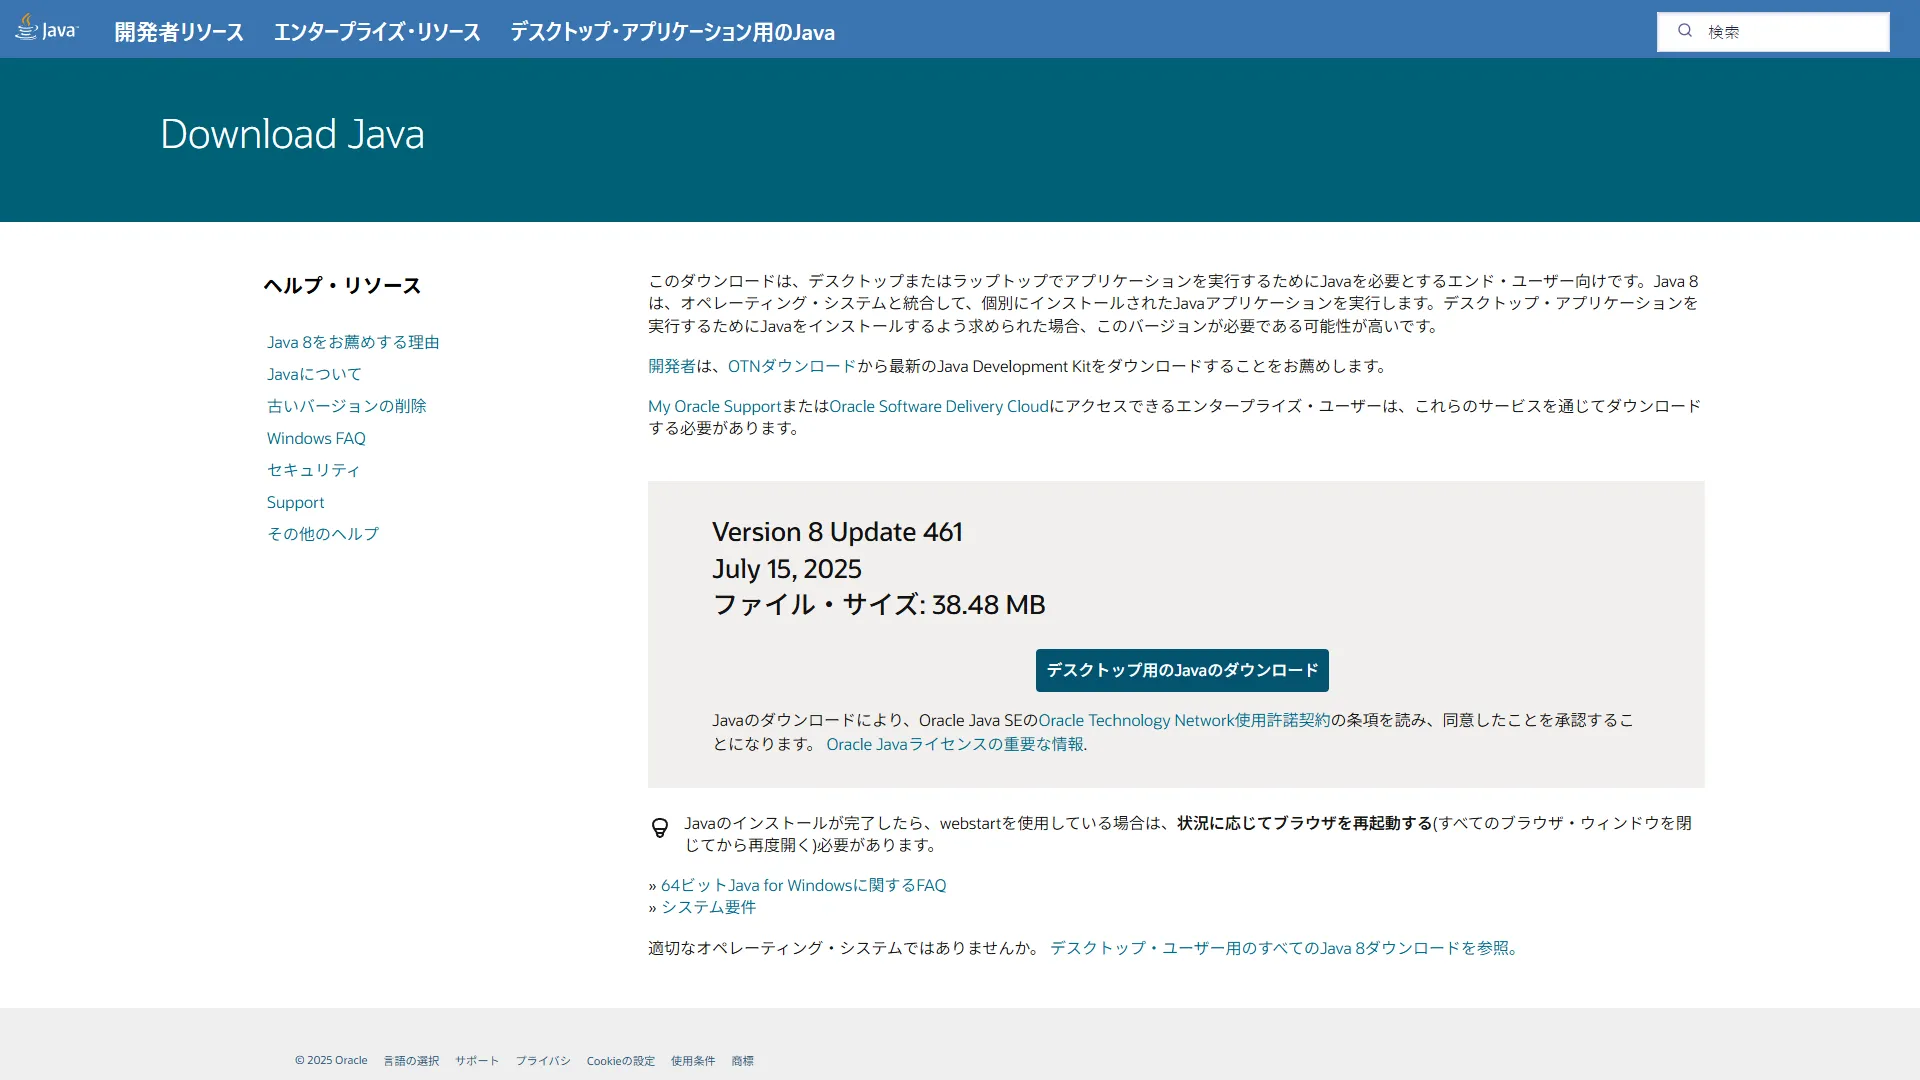Select デスクトップ・アプリケーション用のJava in navigation
The height and width of the screenshot is (1080, 1920).
coord(672,32)
